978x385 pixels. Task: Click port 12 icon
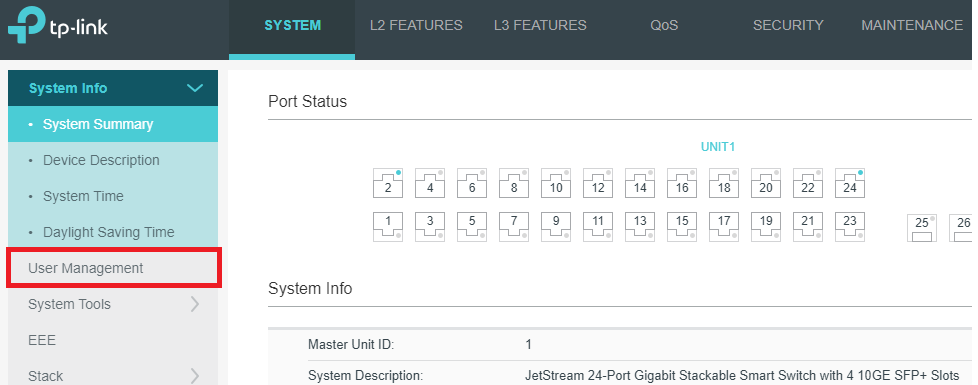(598, 183)
